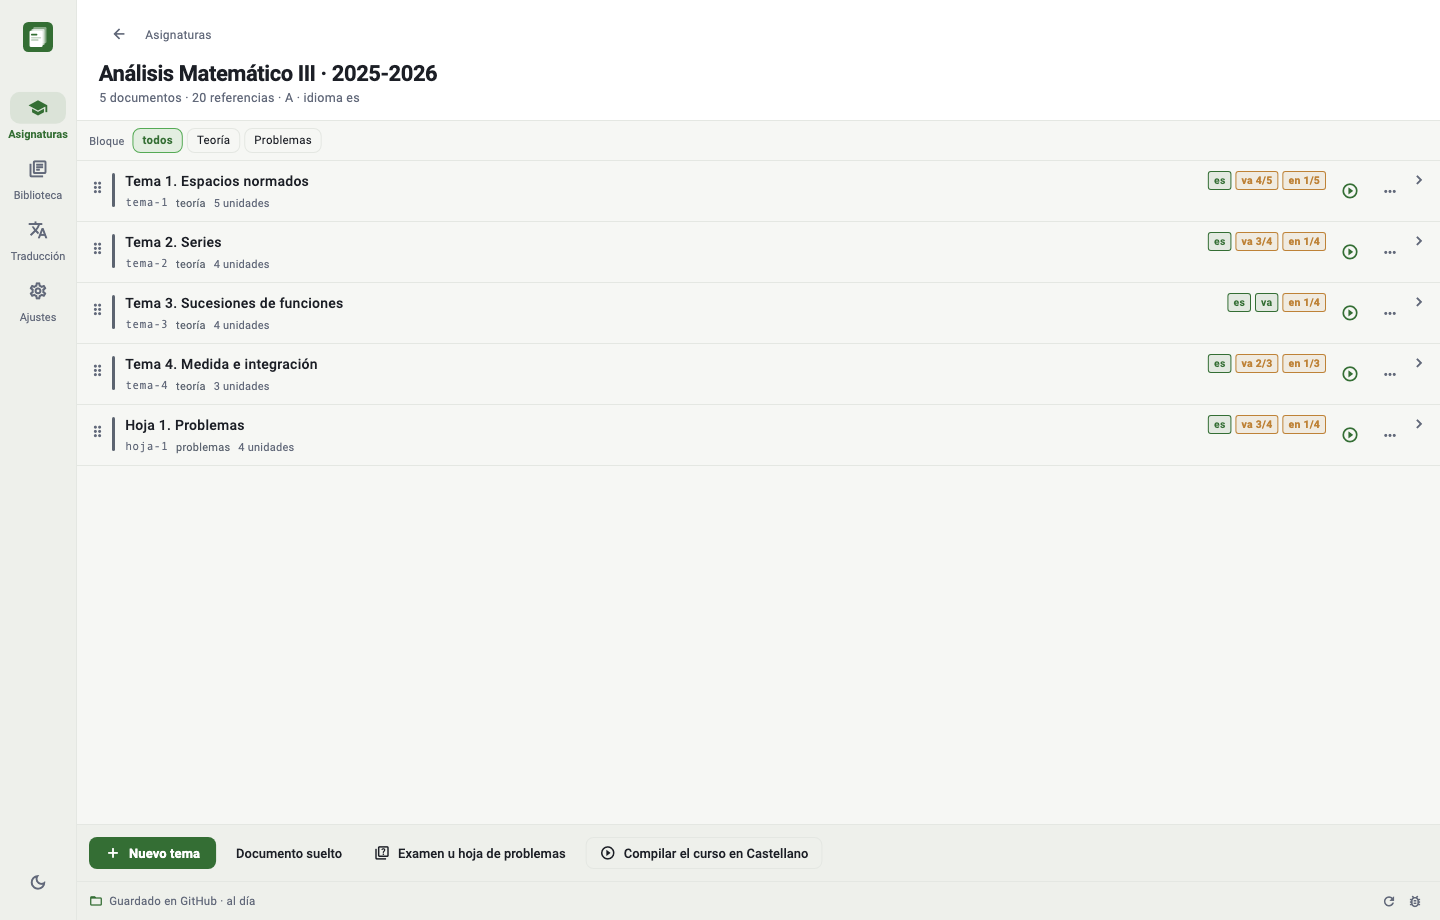1440x920 pixels.
Task: Filter by Teoría block
Action: pos(213,140)
